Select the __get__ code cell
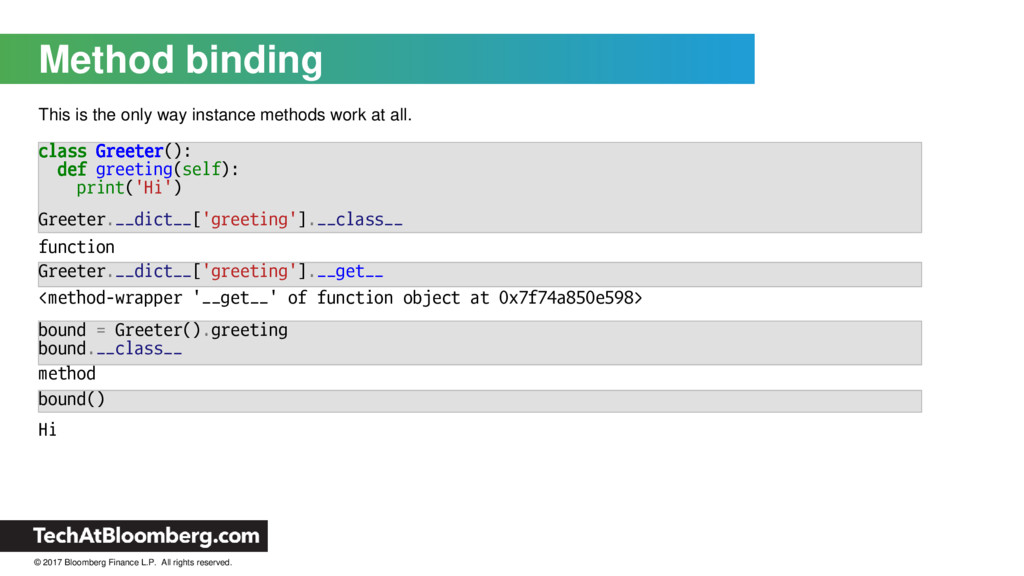The image size is (1024, 576). (479, 274)
